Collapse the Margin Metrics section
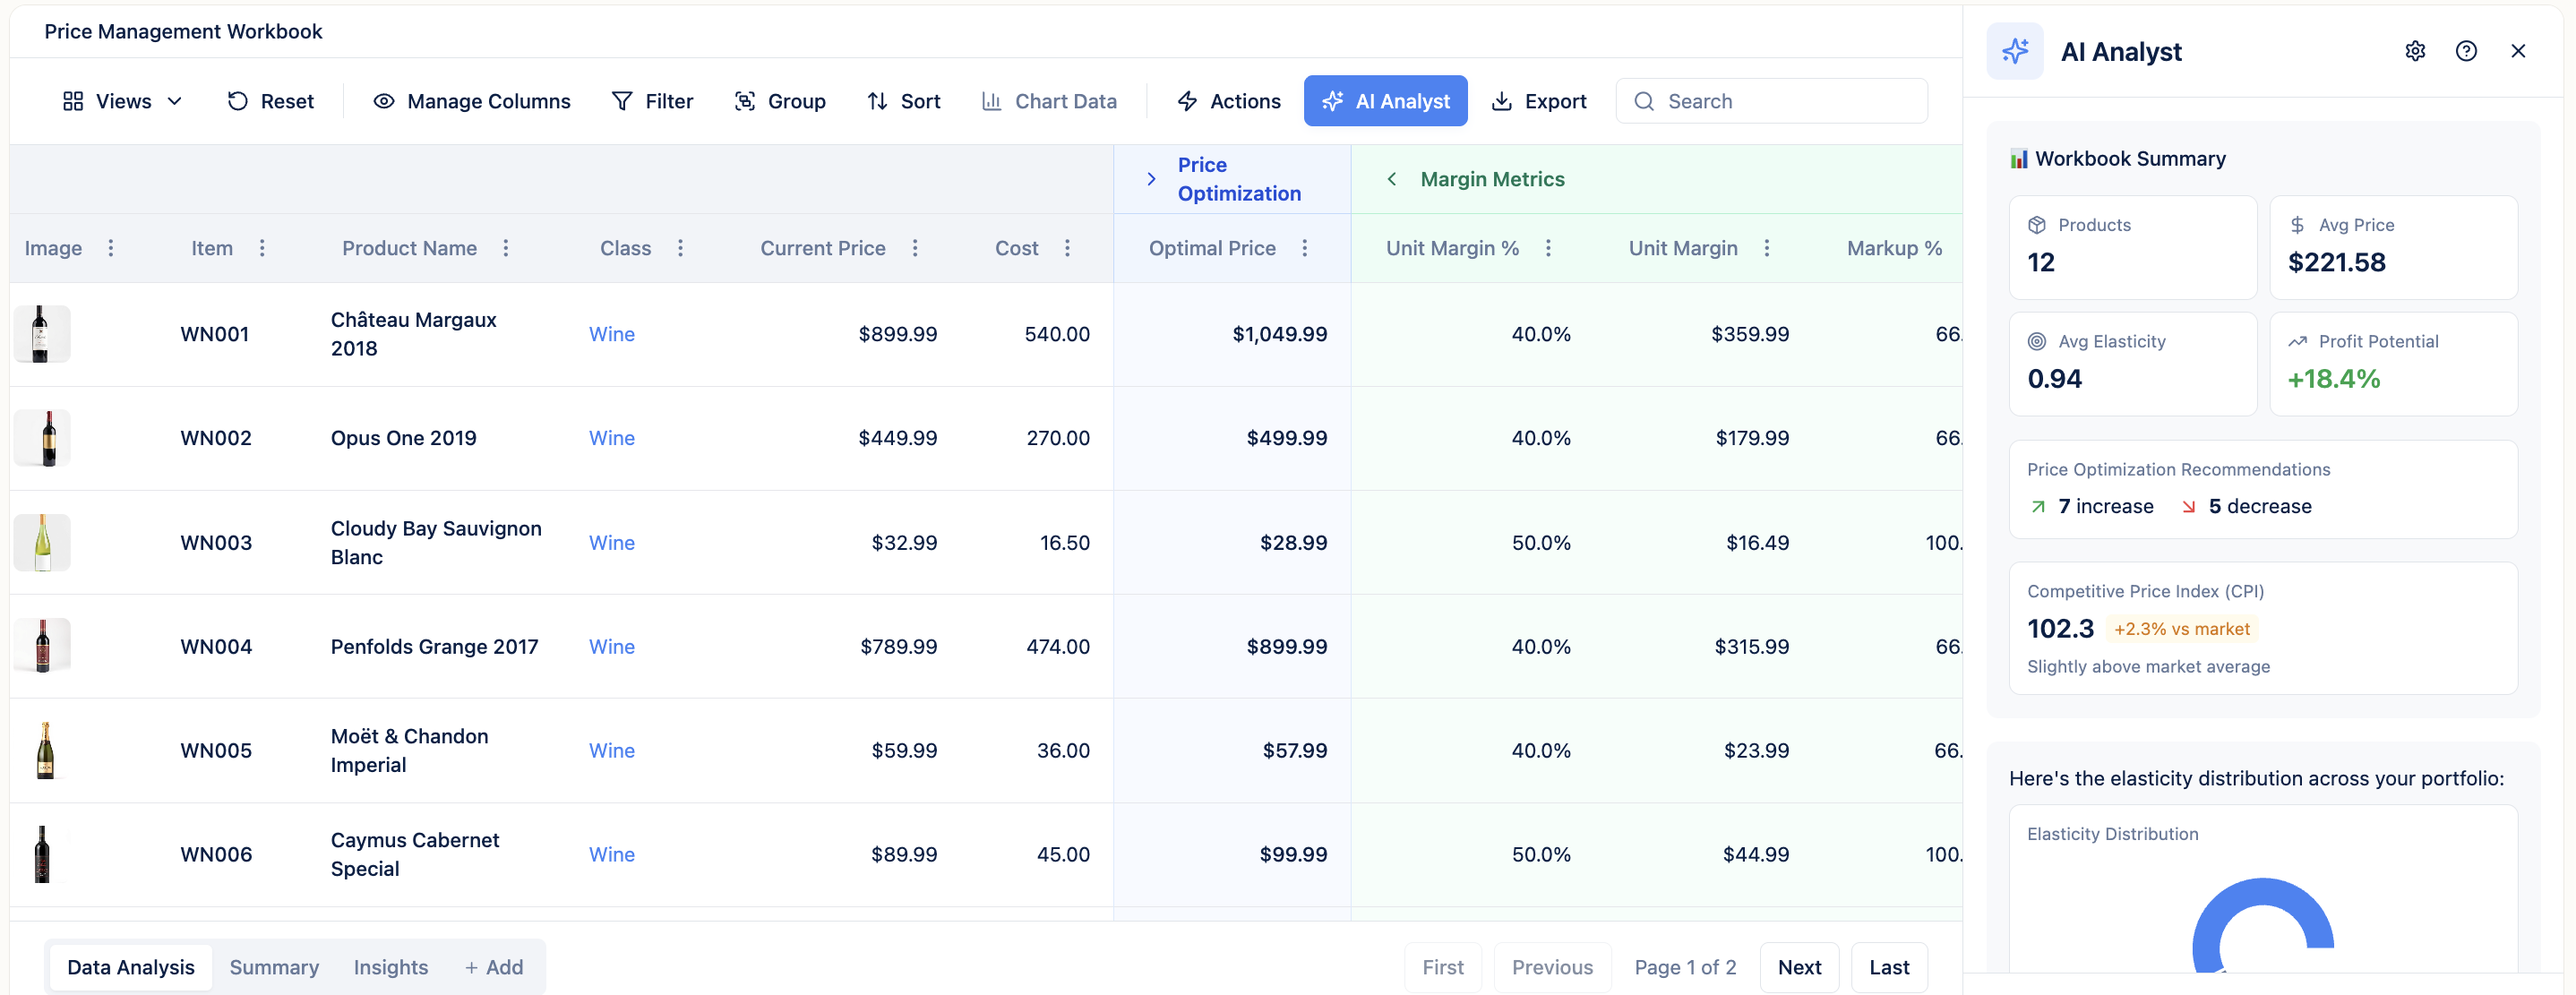Image resolution: width=2576 pixels, height=995 pixels. pos(1392,178)
